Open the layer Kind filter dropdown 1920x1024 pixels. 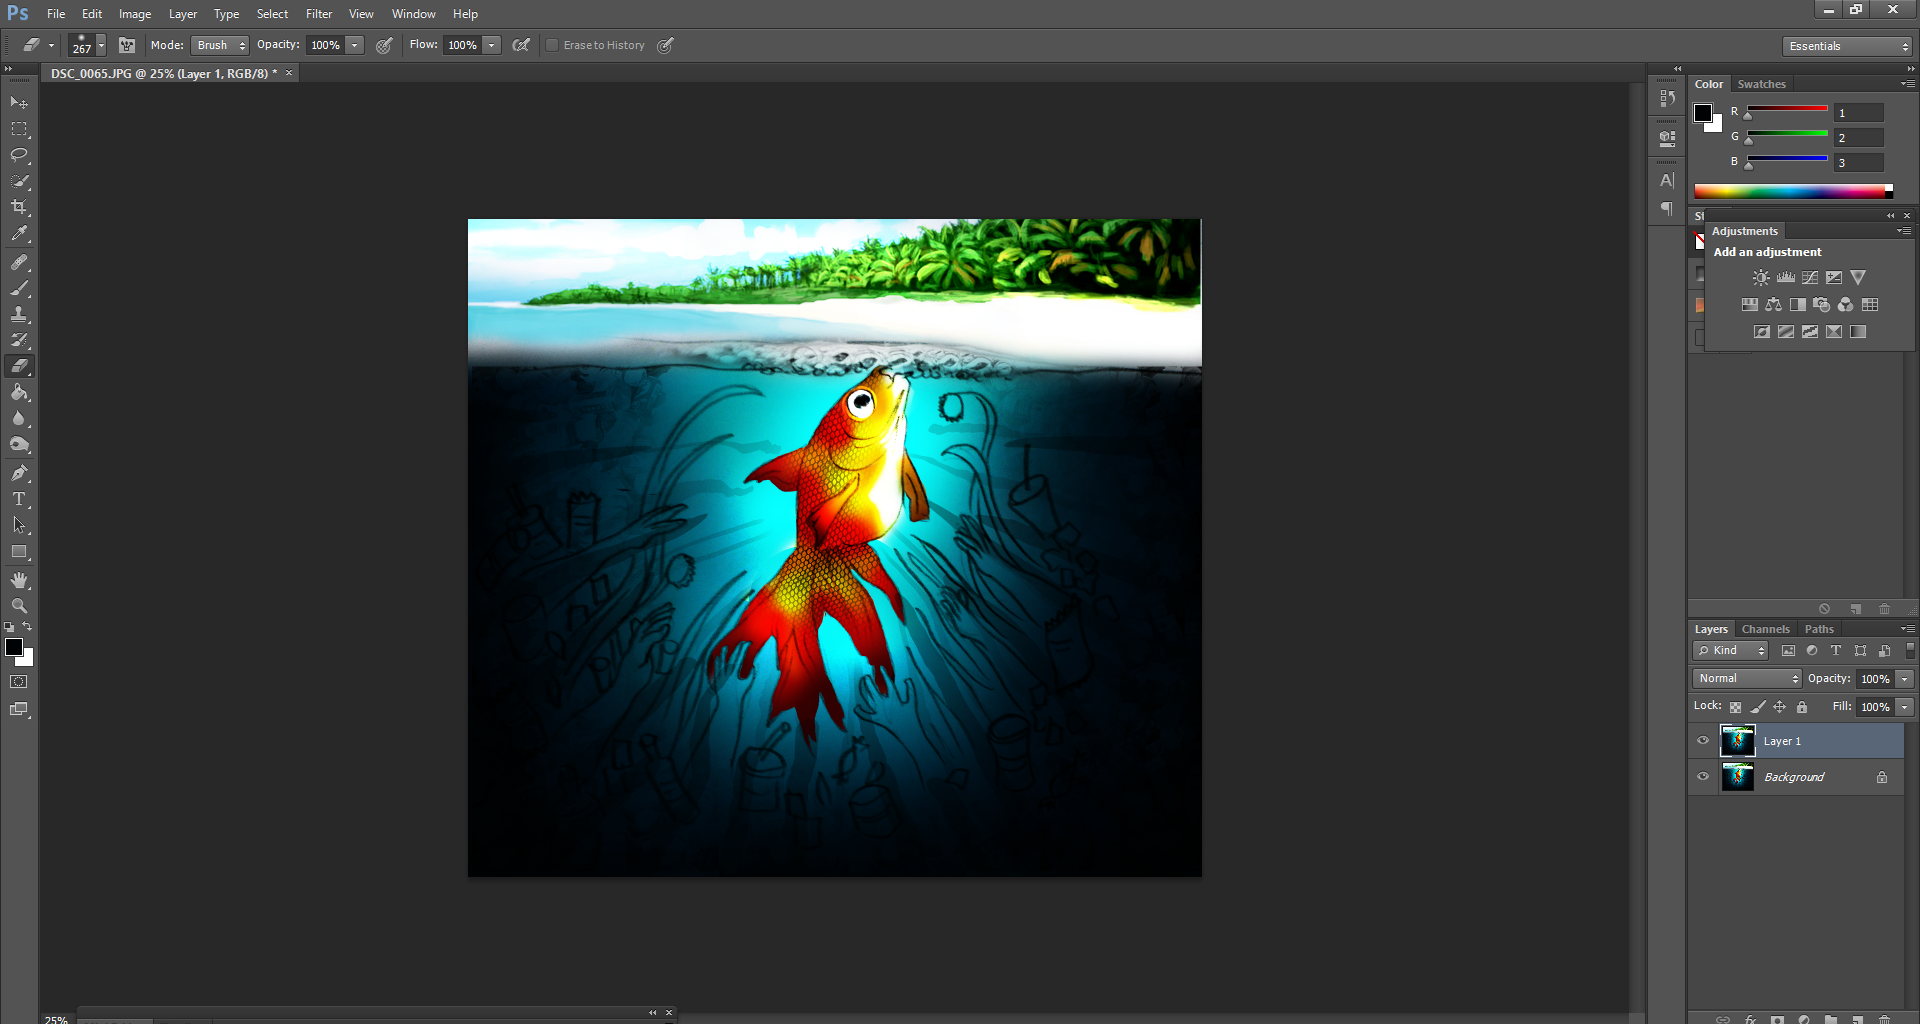(x=1731, y=651)
